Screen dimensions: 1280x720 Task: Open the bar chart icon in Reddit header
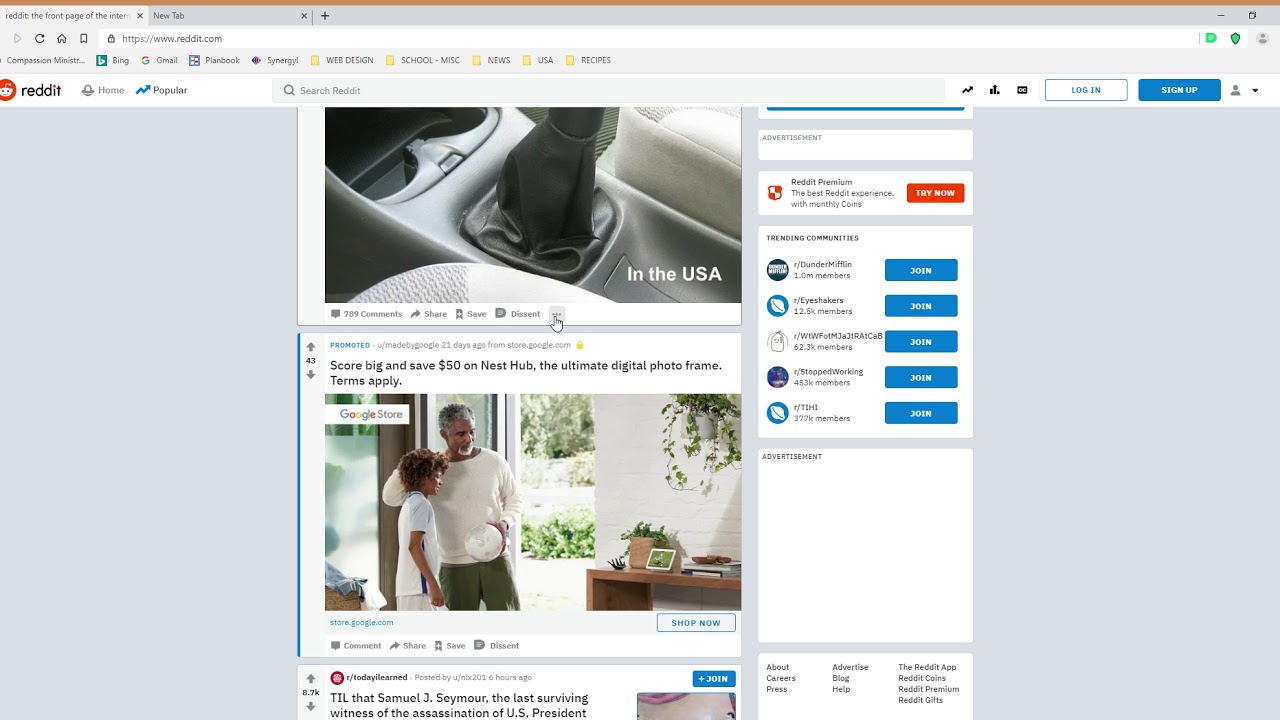point(994,90)
